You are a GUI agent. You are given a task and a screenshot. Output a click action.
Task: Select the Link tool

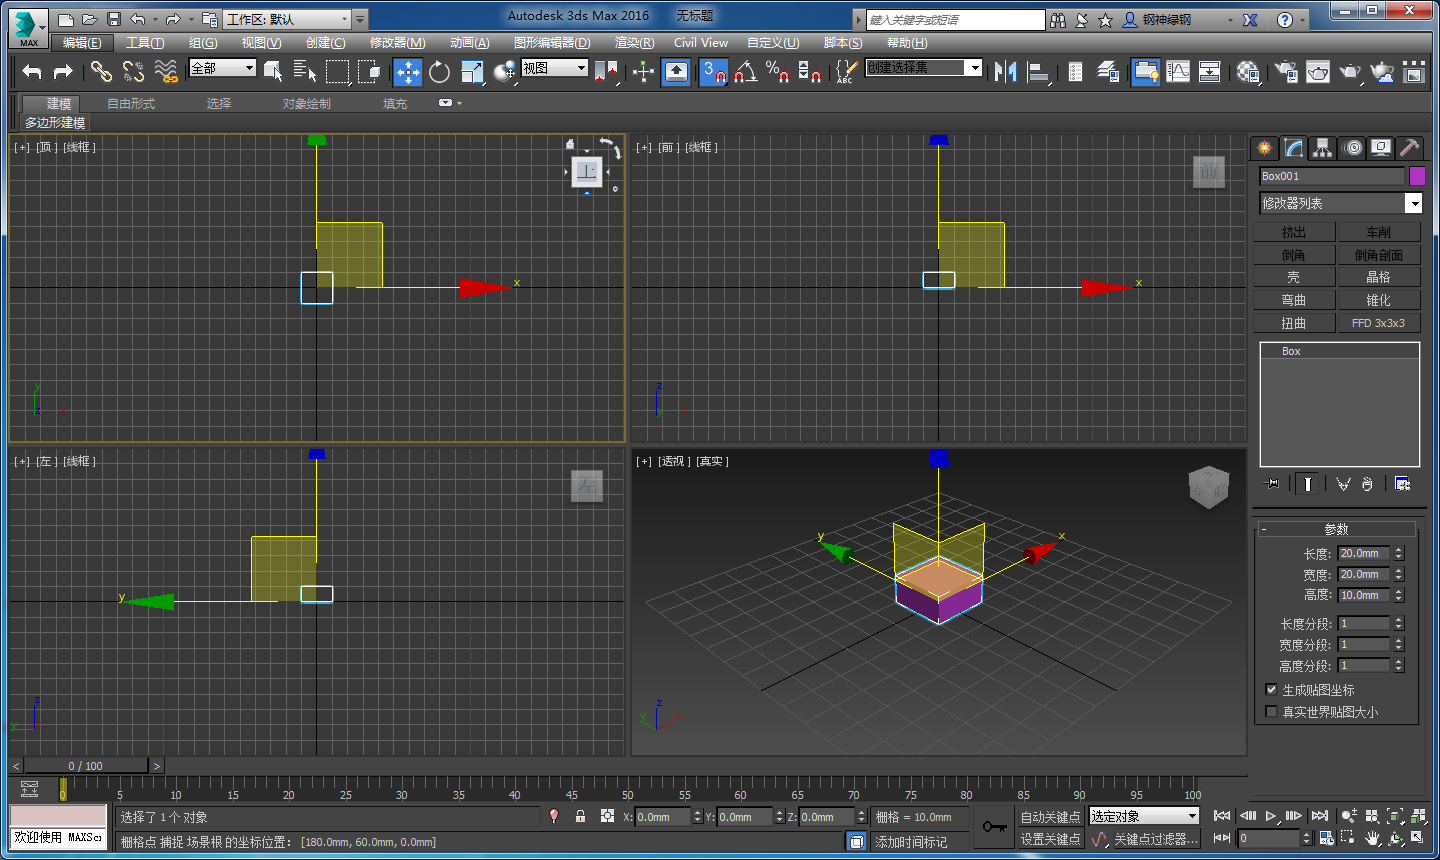[101, 71]
